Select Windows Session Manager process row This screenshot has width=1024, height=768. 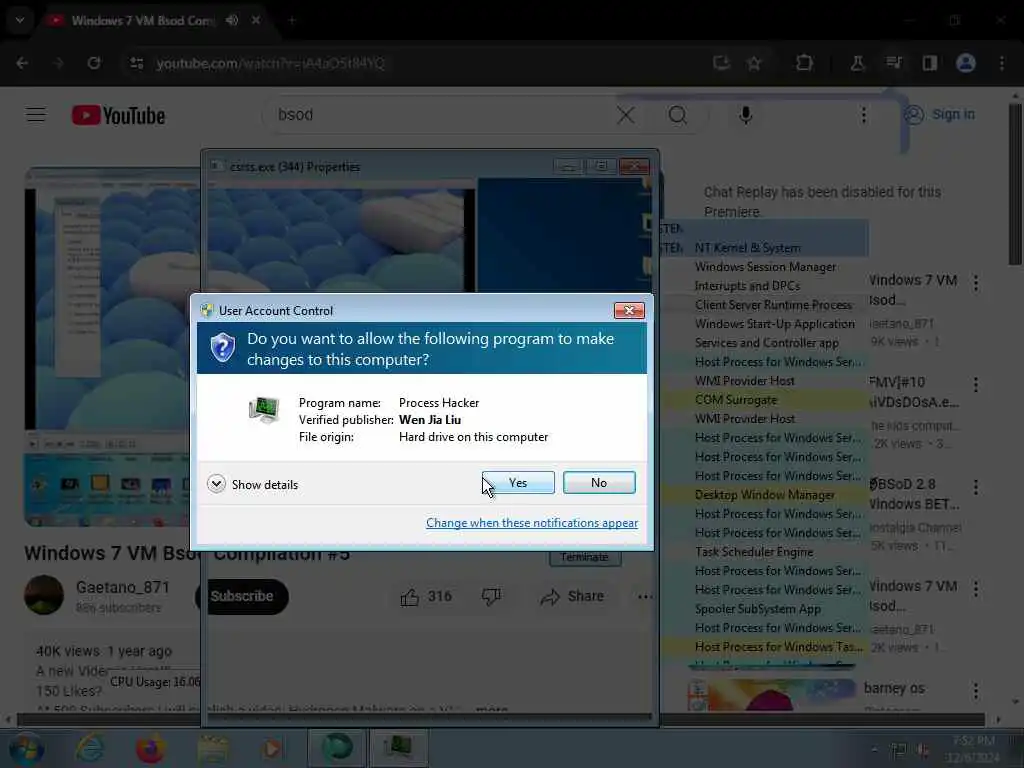click(x=765, y=267)
